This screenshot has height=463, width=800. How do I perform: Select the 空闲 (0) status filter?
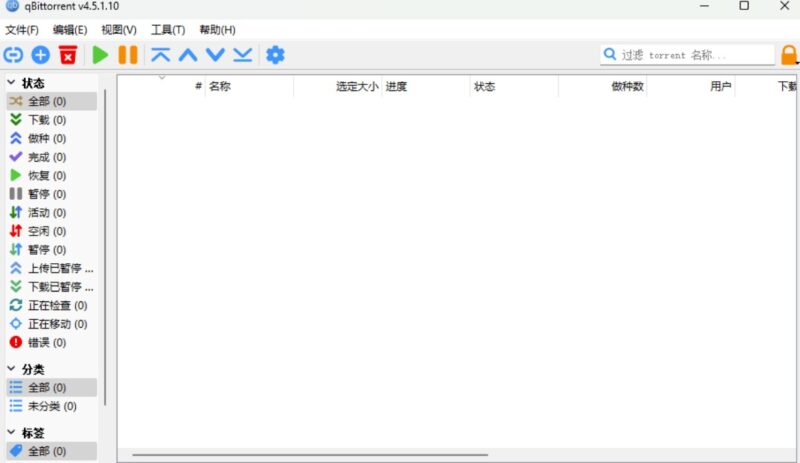(x=52, y=231)
